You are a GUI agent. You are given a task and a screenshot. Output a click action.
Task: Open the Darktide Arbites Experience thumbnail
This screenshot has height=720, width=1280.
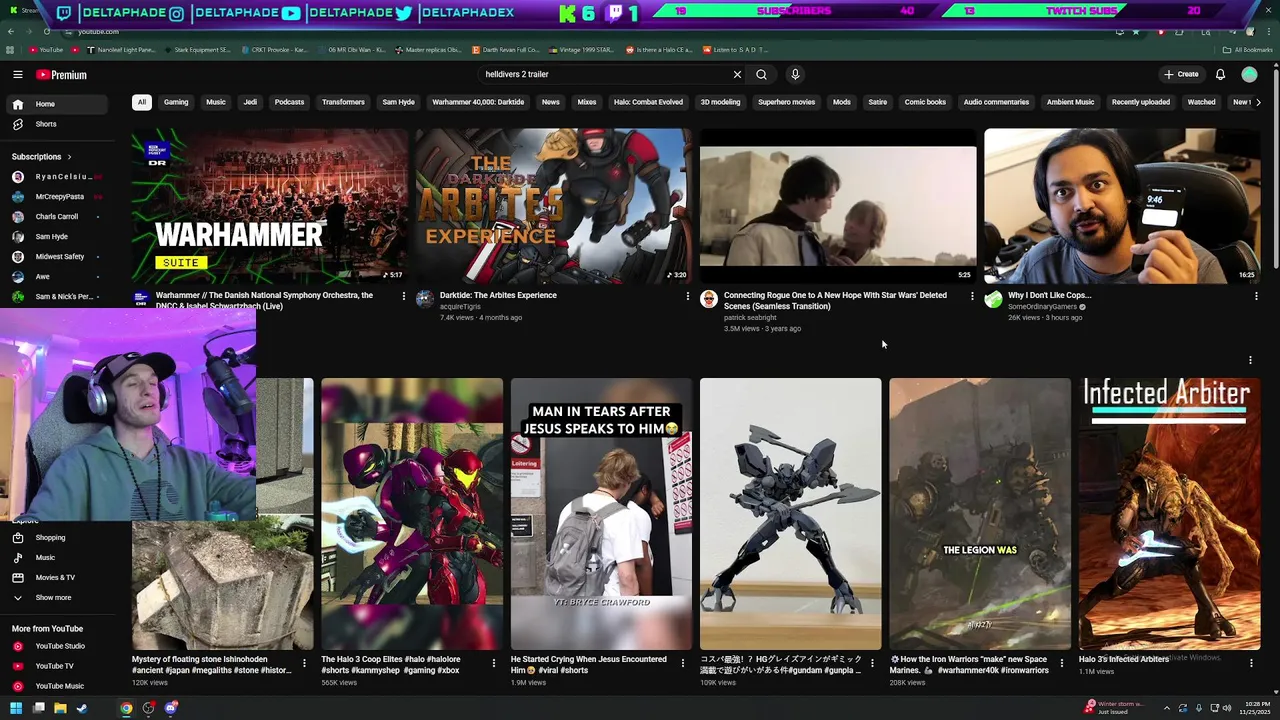[554, 206]
